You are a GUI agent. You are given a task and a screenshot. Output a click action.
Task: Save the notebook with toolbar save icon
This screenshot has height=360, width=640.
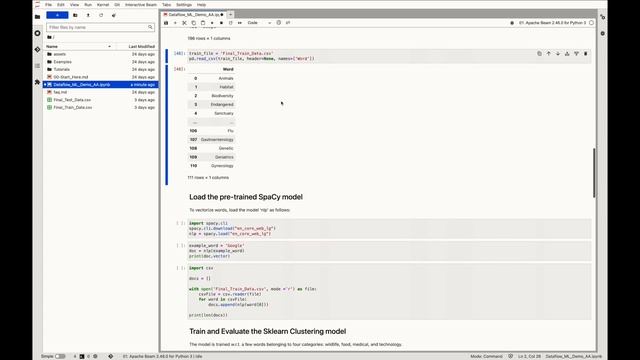[x=166, y=23]
